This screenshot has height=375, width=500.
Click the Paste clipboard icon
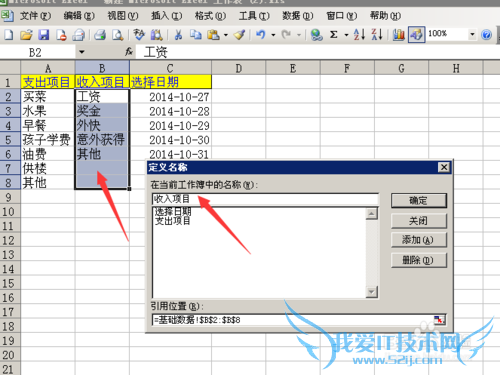tap(213, 35)
